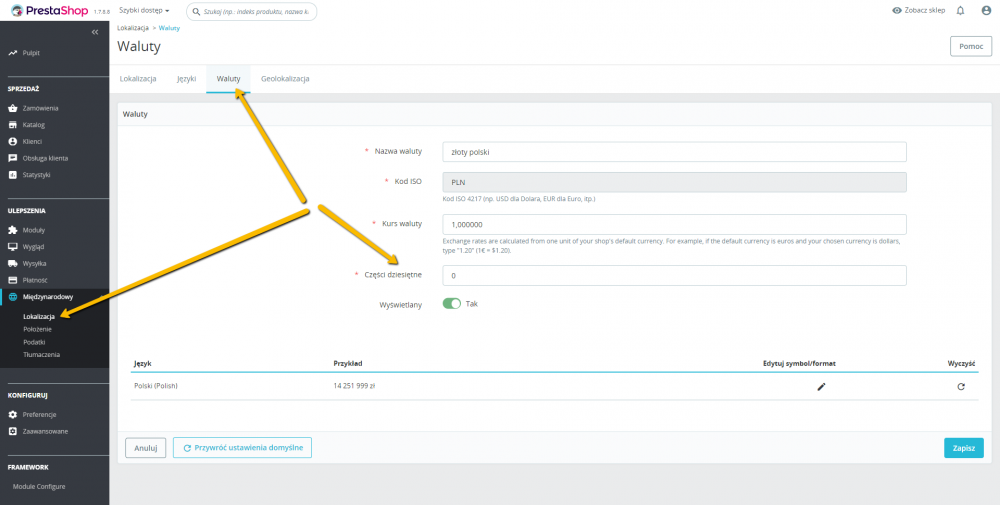Click the Polski (Polish) row text
The width and height of the screenshot is (1000, 505).
(156, 386)
